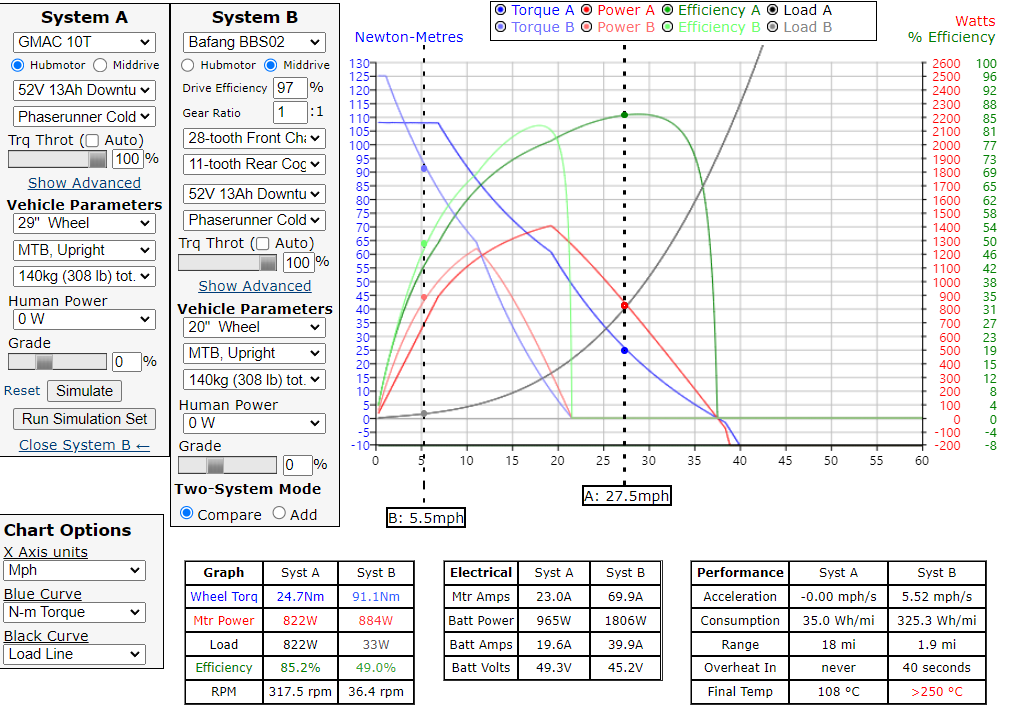Adjust System A Grade slider
This screenshot has width=1015, height=716.
44,362
